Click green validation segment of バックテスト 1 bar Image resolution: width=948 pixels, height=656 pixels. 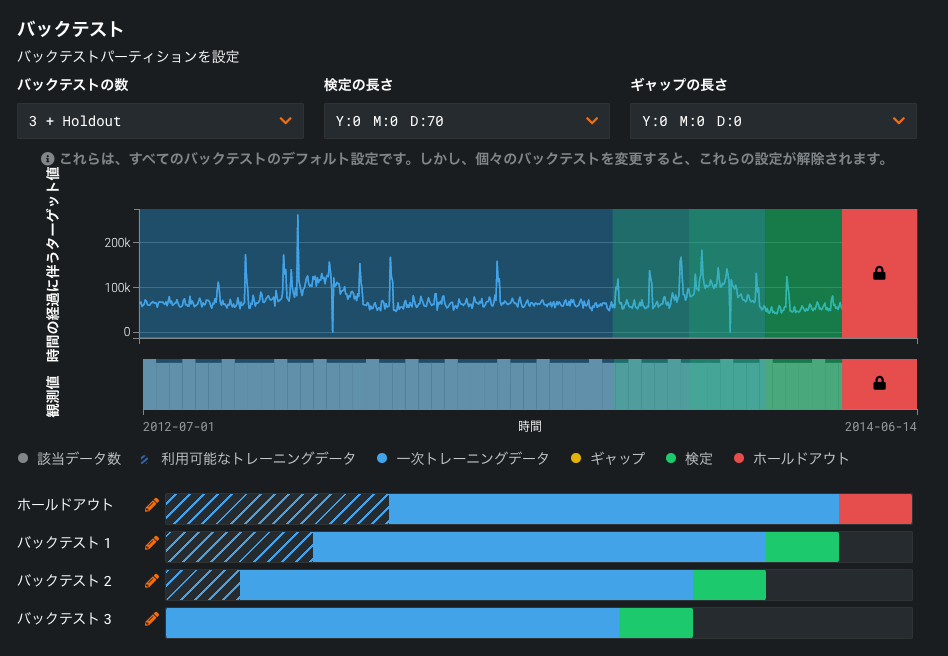click(802, 547)
